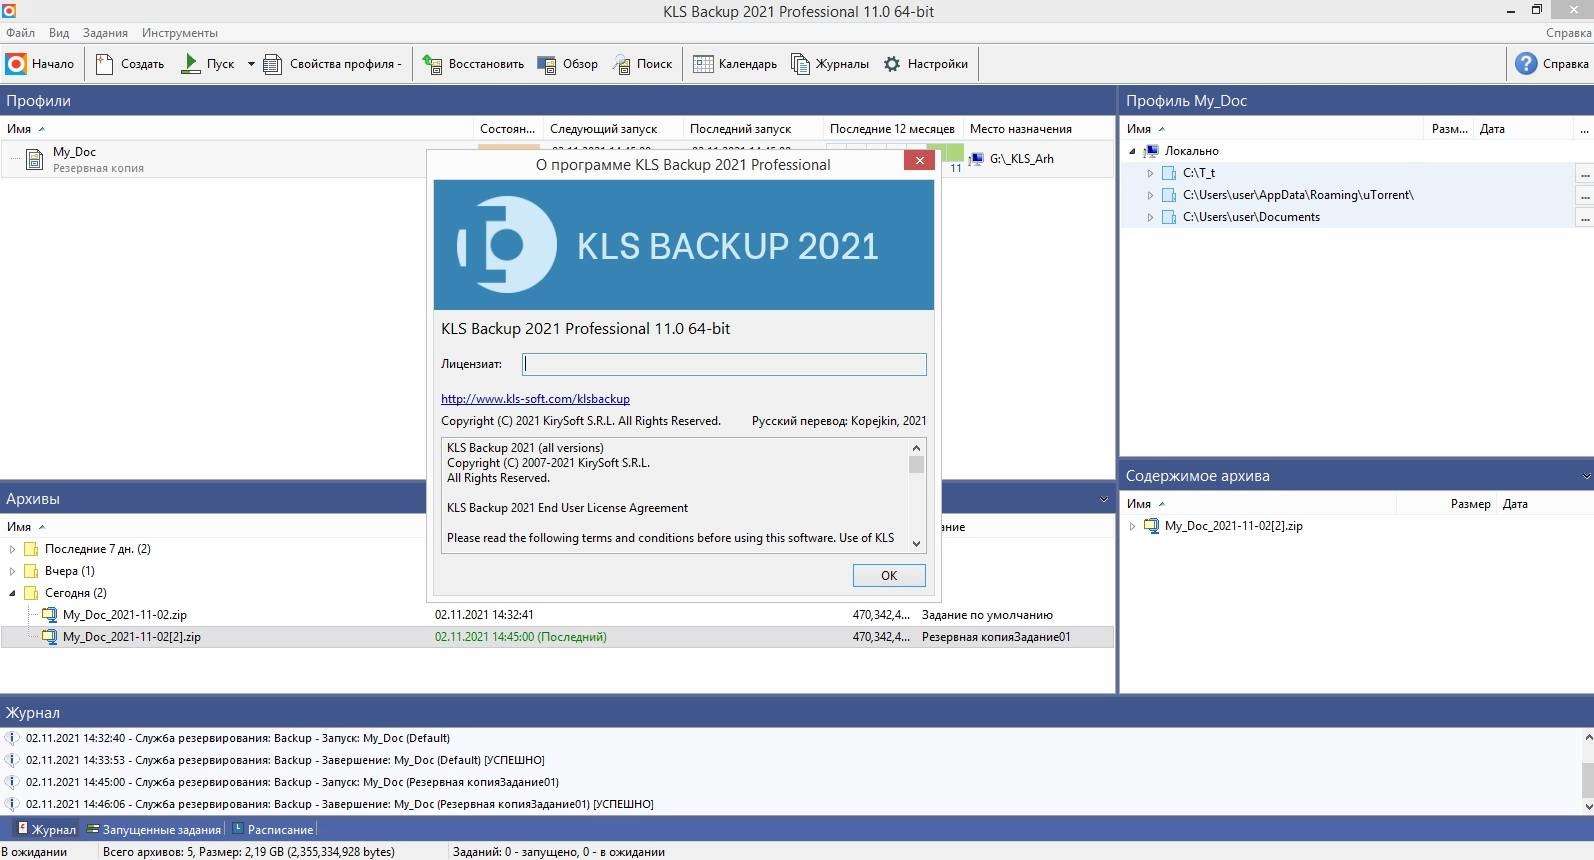Click the Сегодня folder icon
This screenshot has height=860, width=1594.
coord(31,593)
